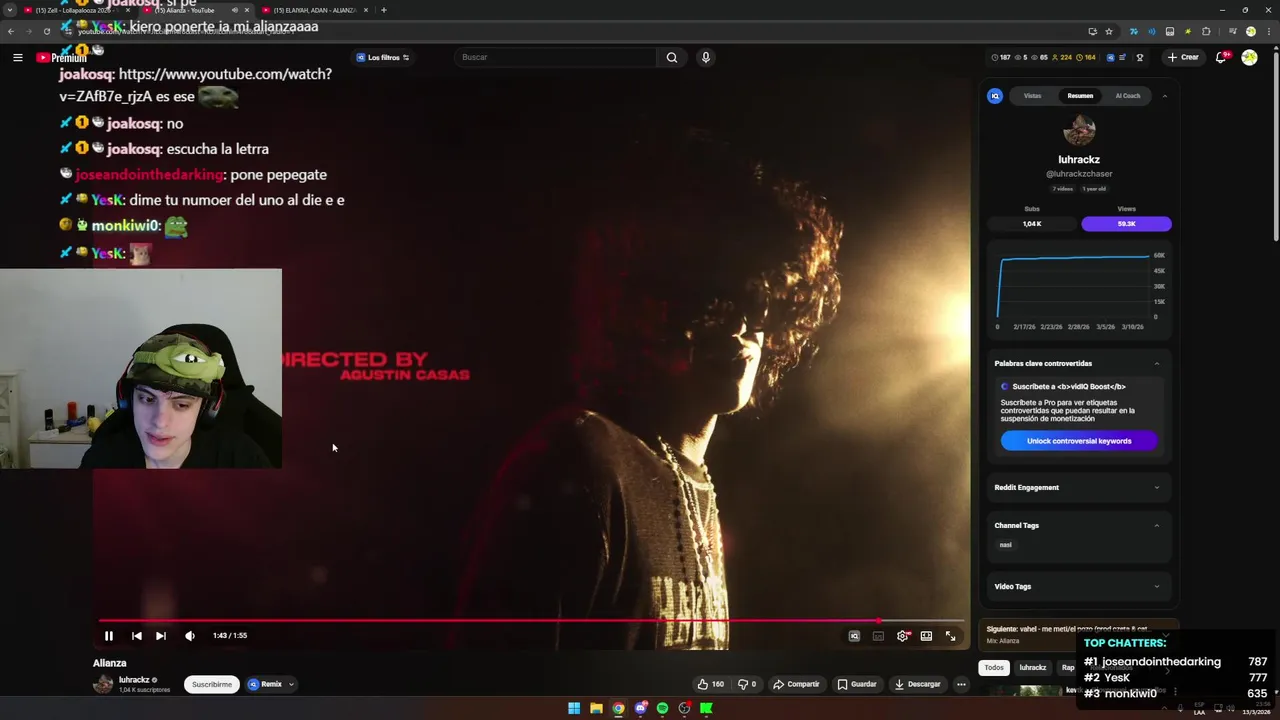Open the 'Crear' create button

1183,57
